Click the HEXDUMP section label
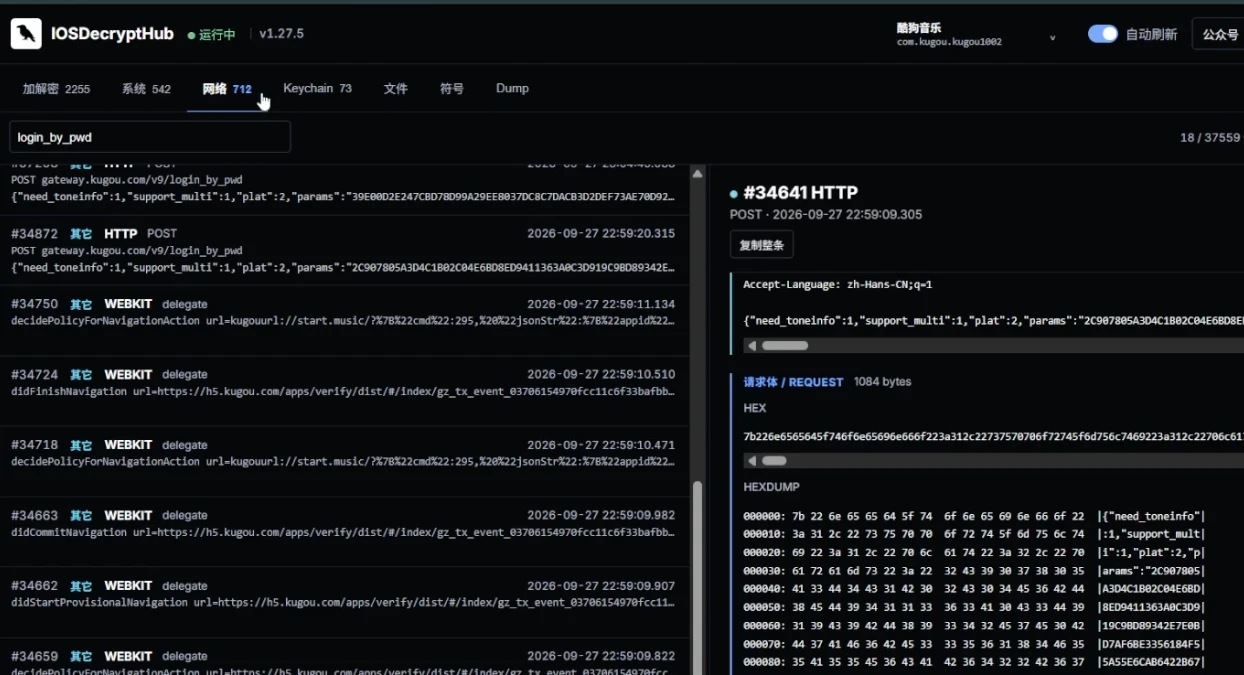 771,487
